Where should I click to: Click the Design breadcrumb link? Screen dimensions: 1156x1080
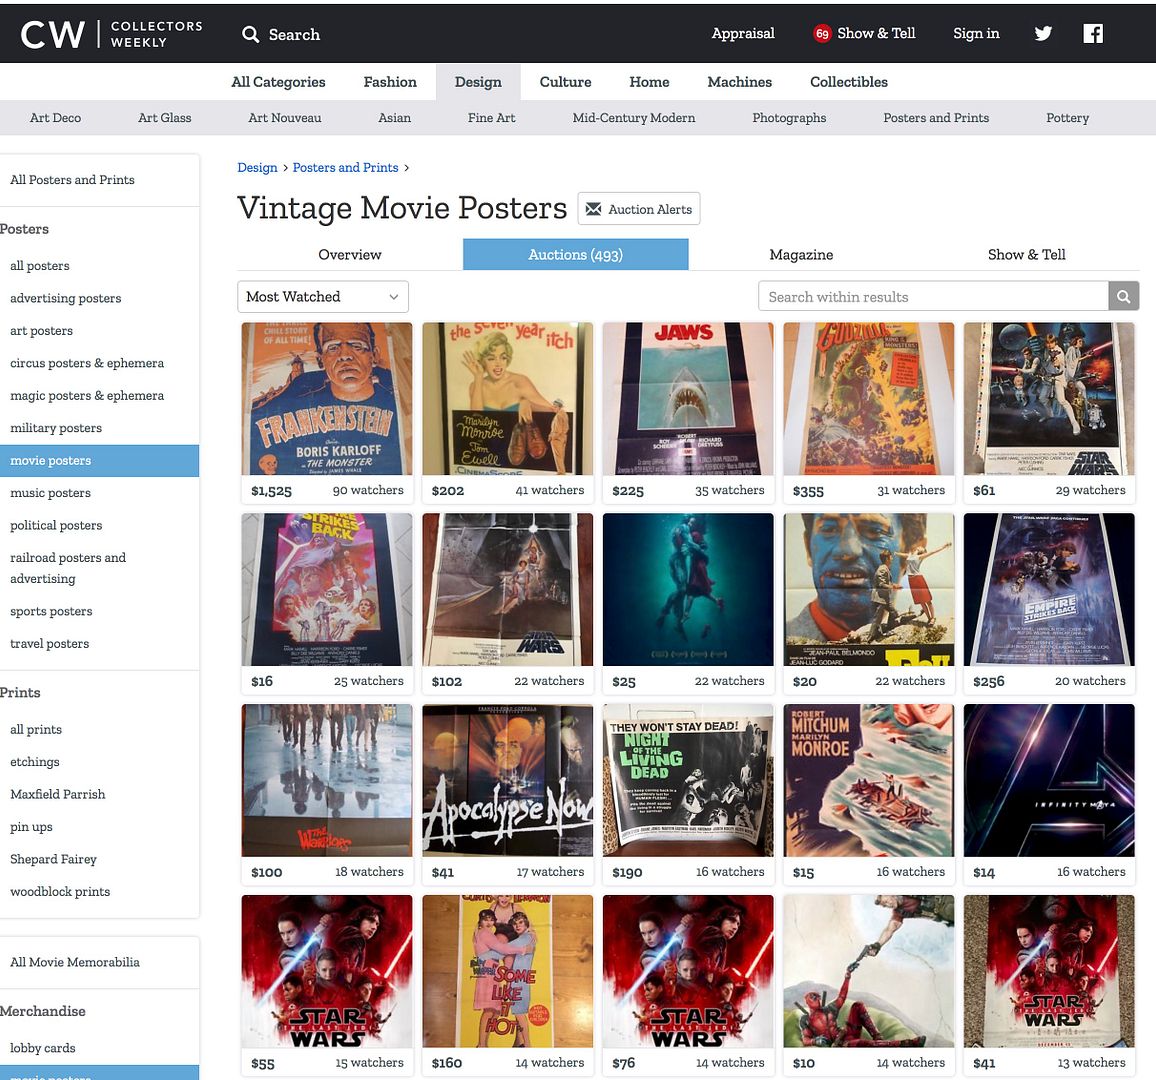point(257,167)
